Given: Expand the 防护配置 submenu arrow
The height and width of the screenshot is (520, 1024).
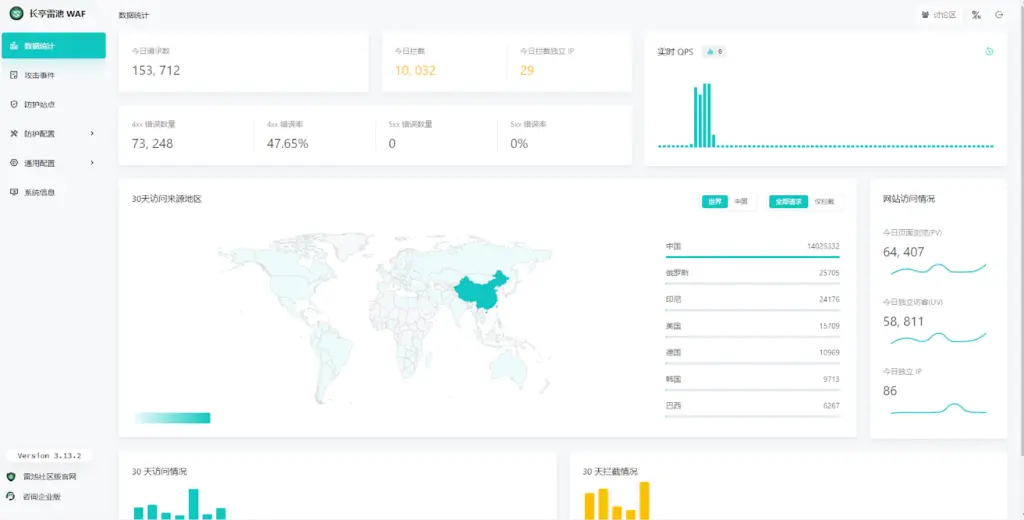Looking at the screenshot, I should 92,133.
